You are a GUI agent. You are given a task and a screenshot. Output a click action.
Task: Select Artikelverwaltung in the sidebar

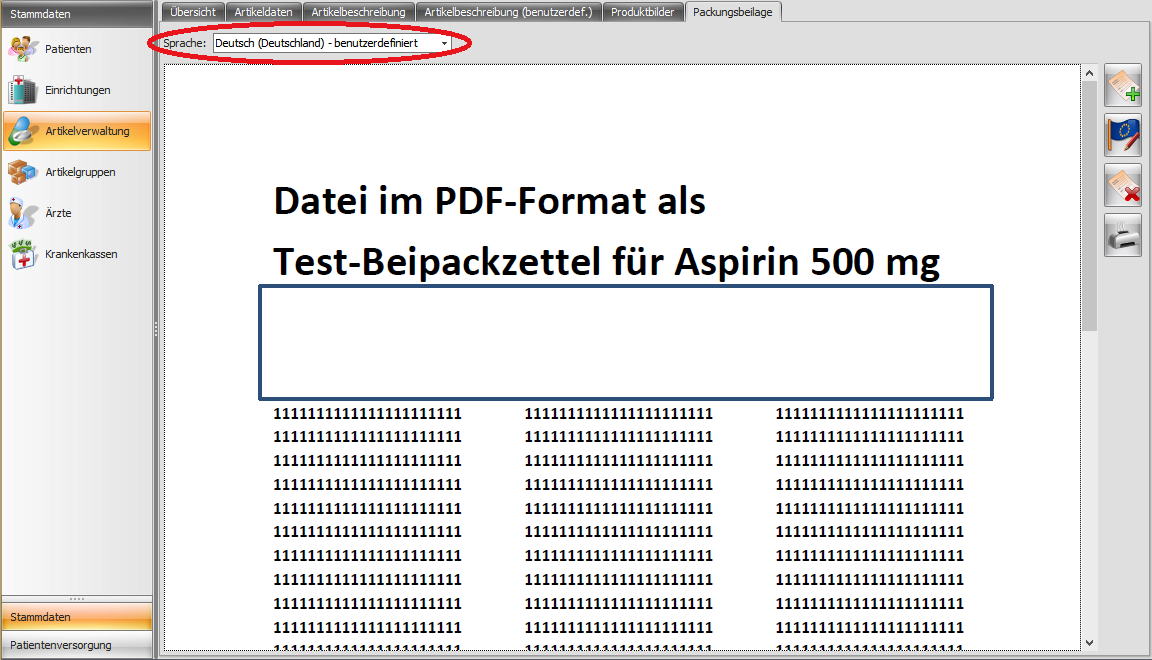(x=77, y=132)
